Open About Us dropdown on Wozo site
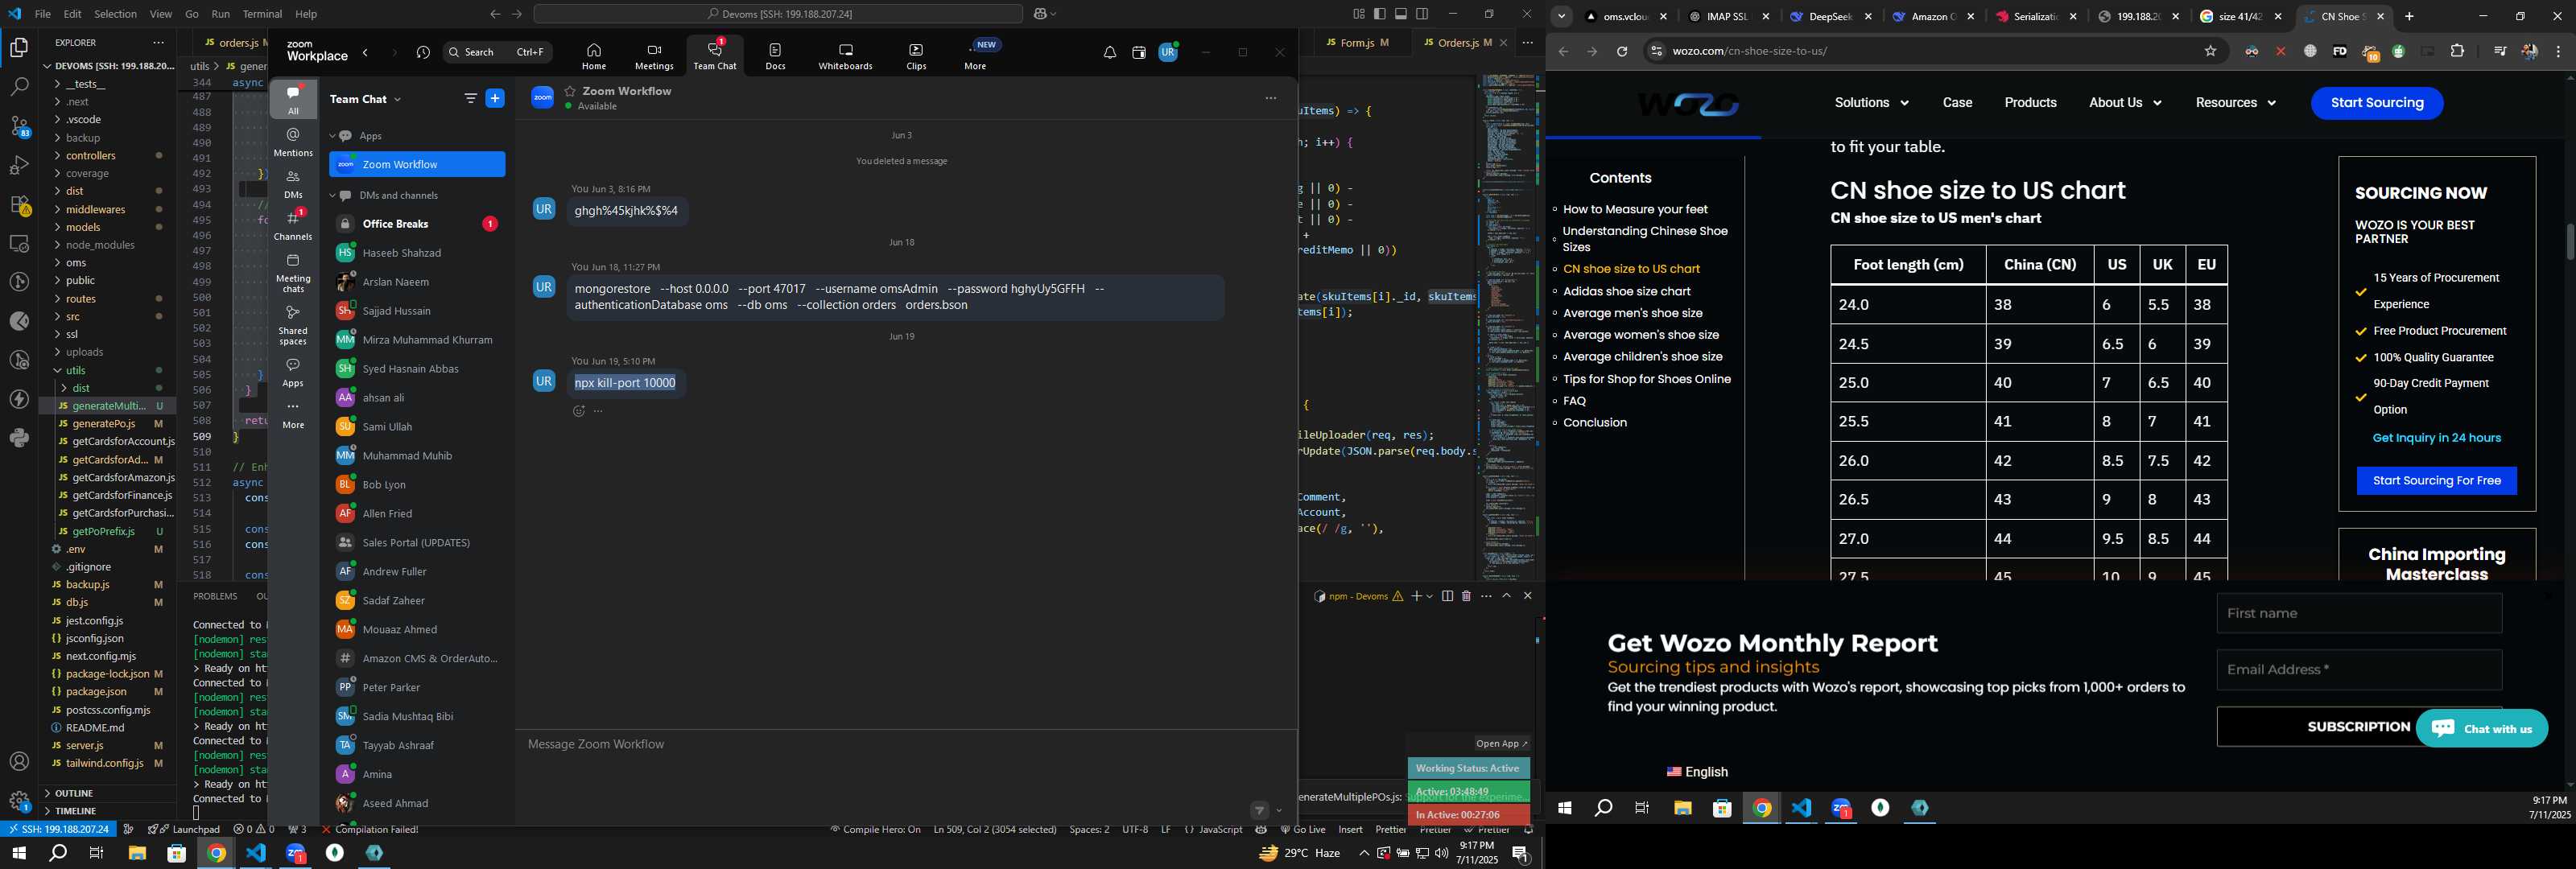 coord(2125,103)
